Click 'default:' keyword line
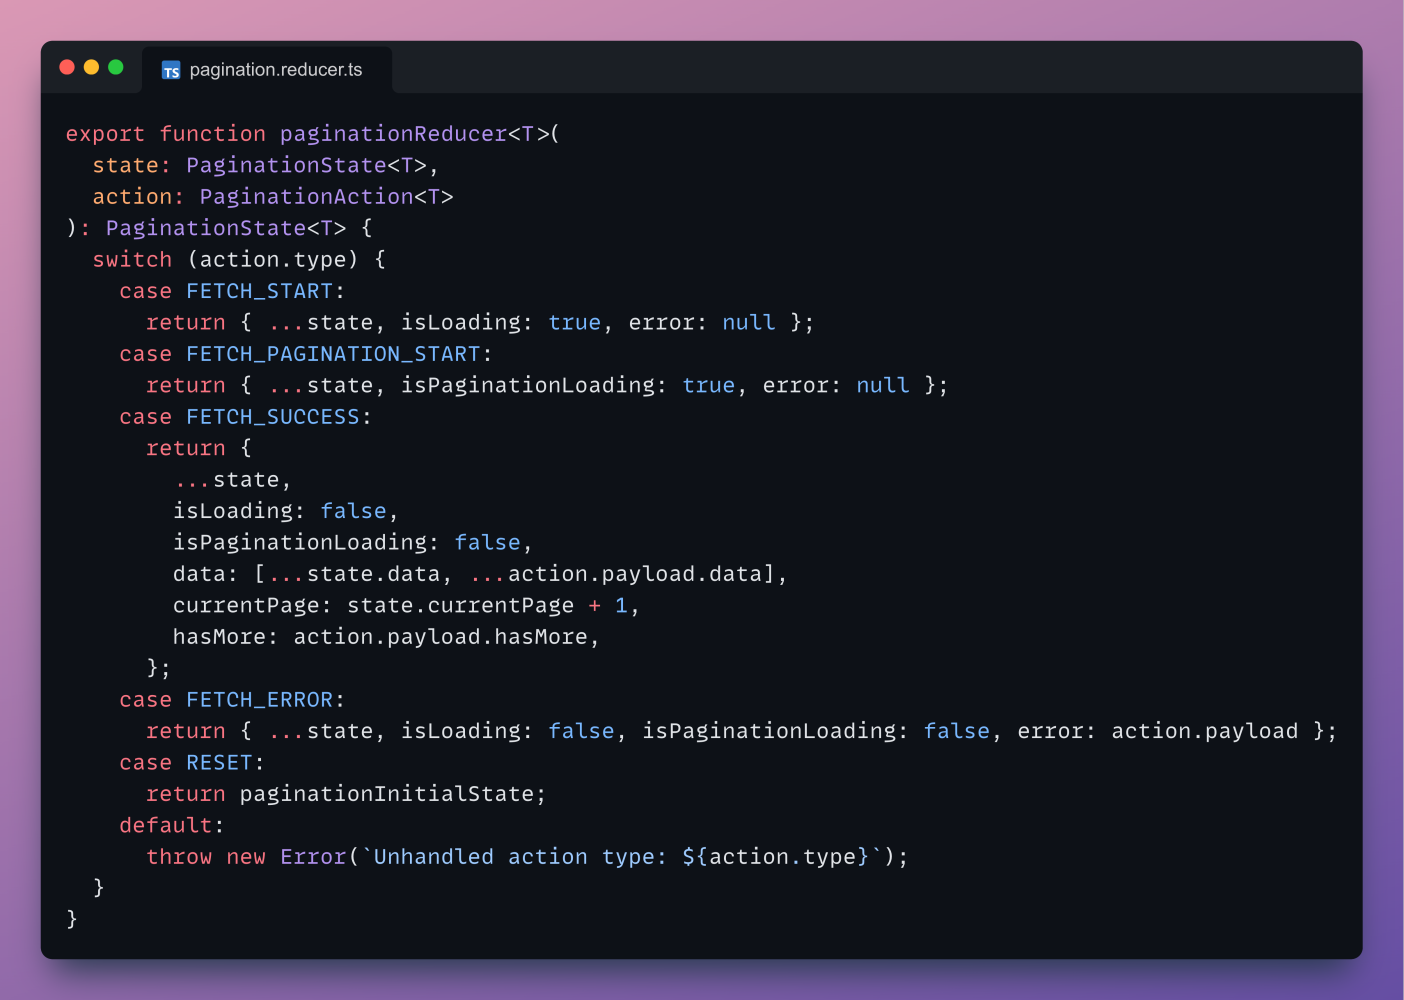The height and width of the screenshot is (1000, 1404). (x=172, y=826)
